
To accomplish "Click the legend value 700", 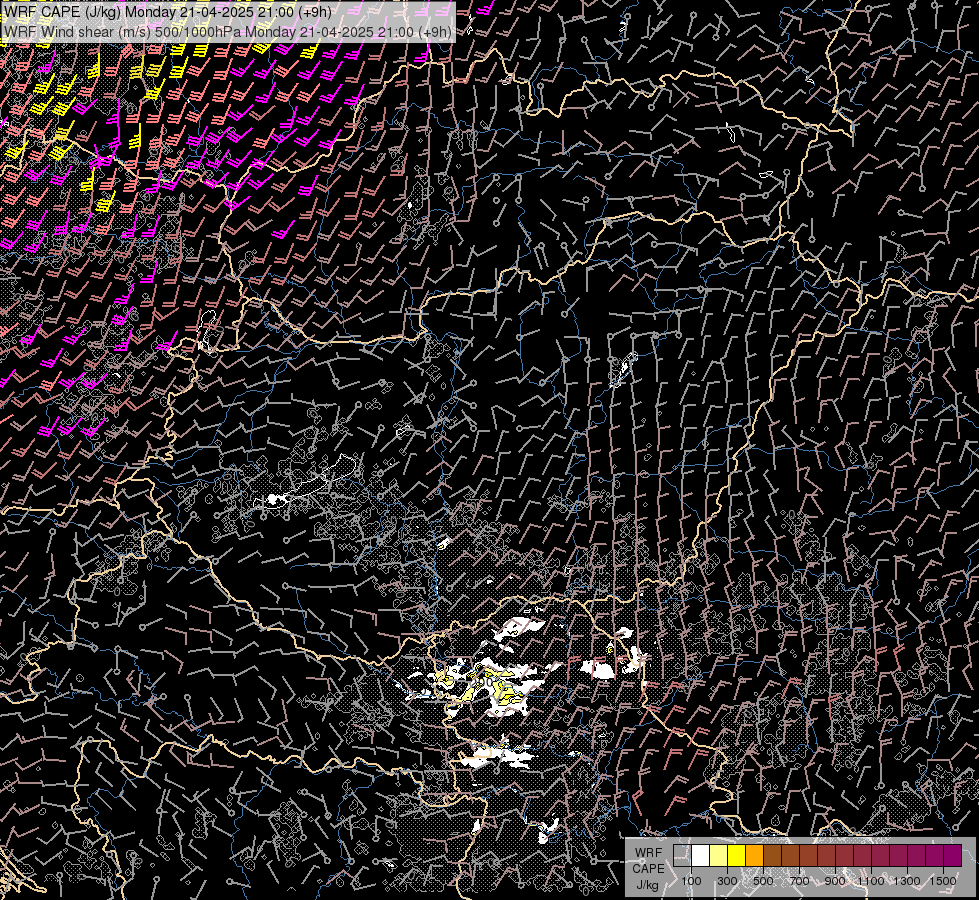I will pos(799,881).
